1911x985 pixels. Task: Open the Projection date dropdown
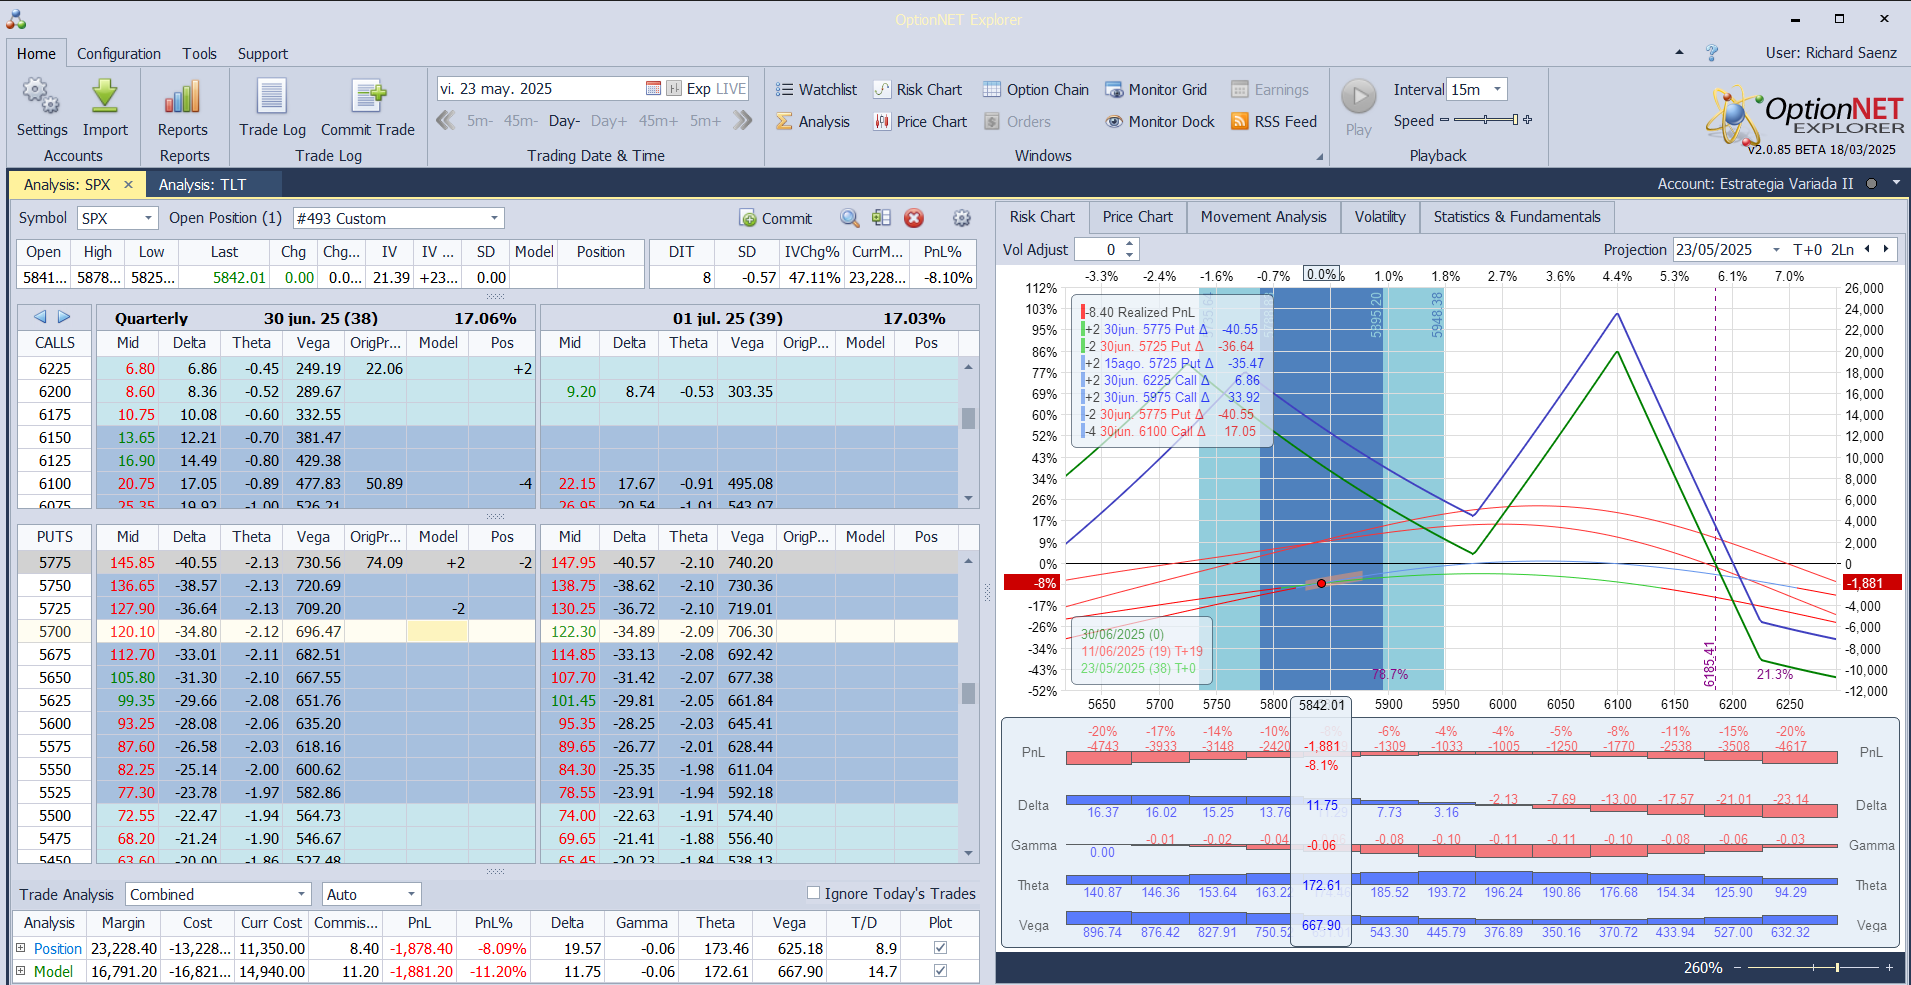click(1776, 249)
